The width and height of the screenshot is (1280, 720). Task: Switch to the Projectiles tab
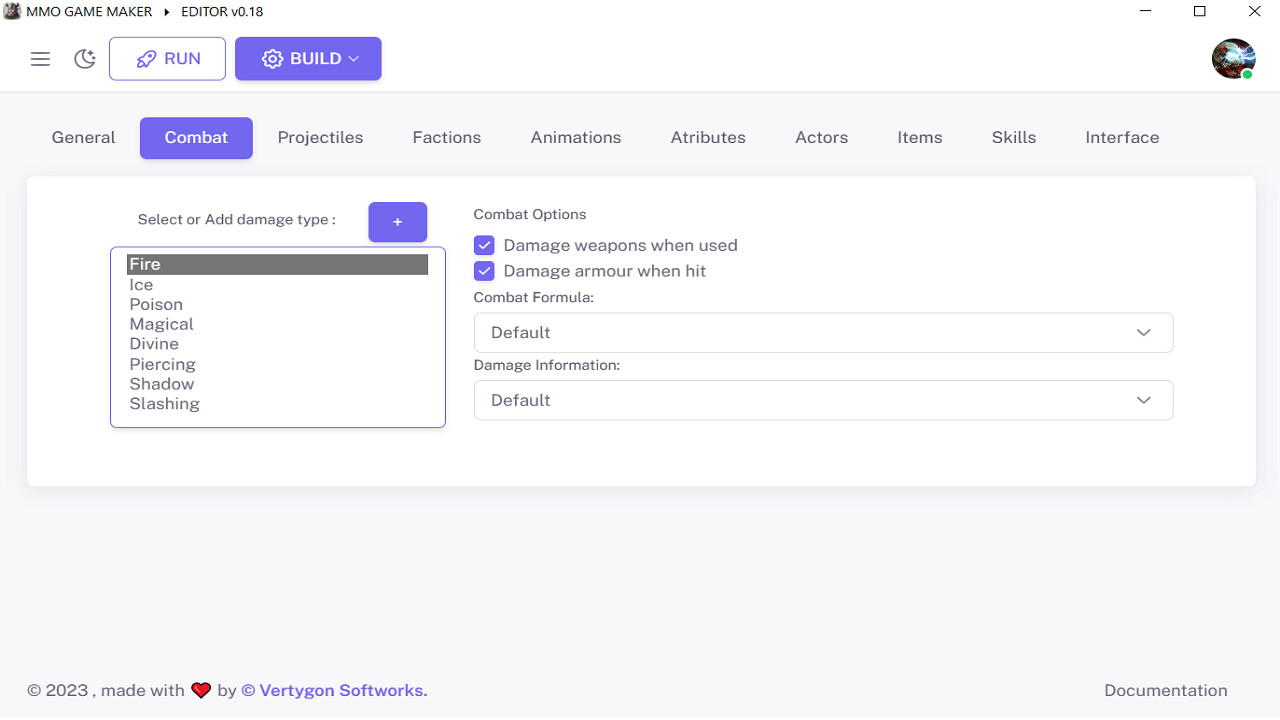(x=320, y=137)
